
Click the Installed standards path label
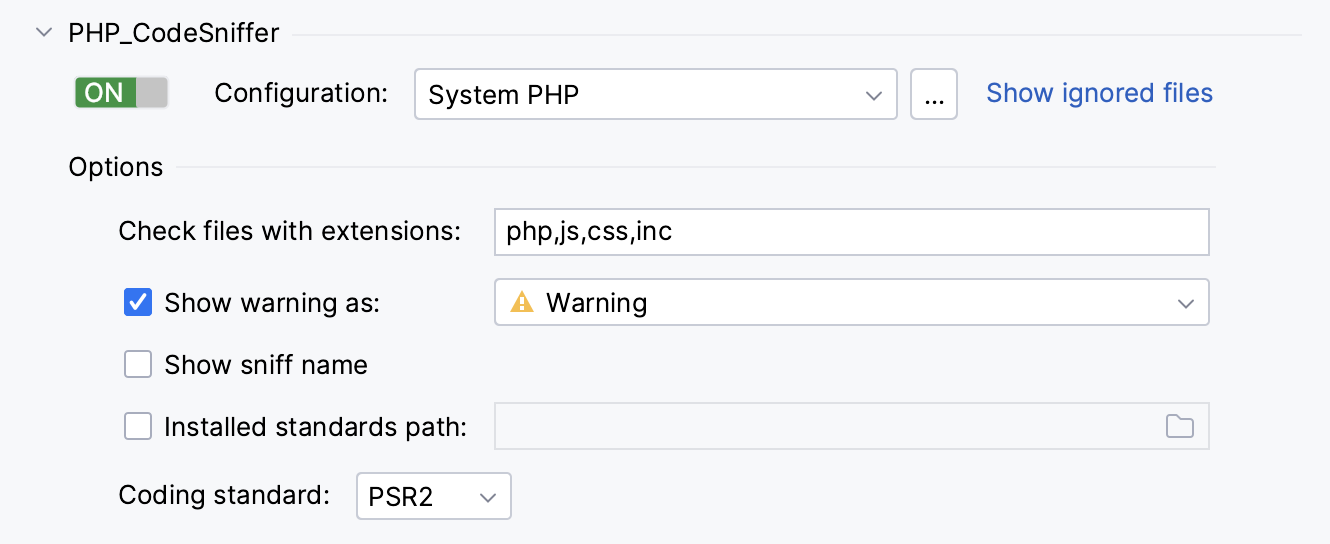click(316, 427)
